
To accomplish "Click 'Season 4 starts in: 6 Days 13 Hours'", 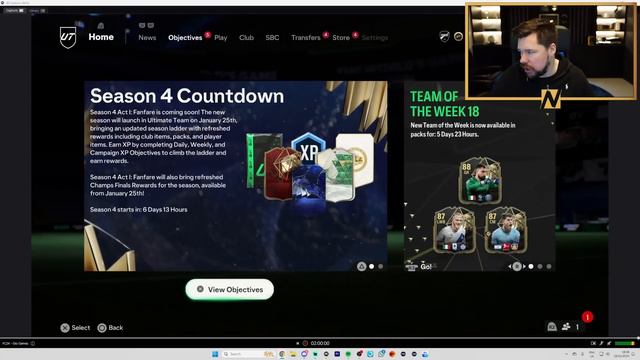I will 139,209.
